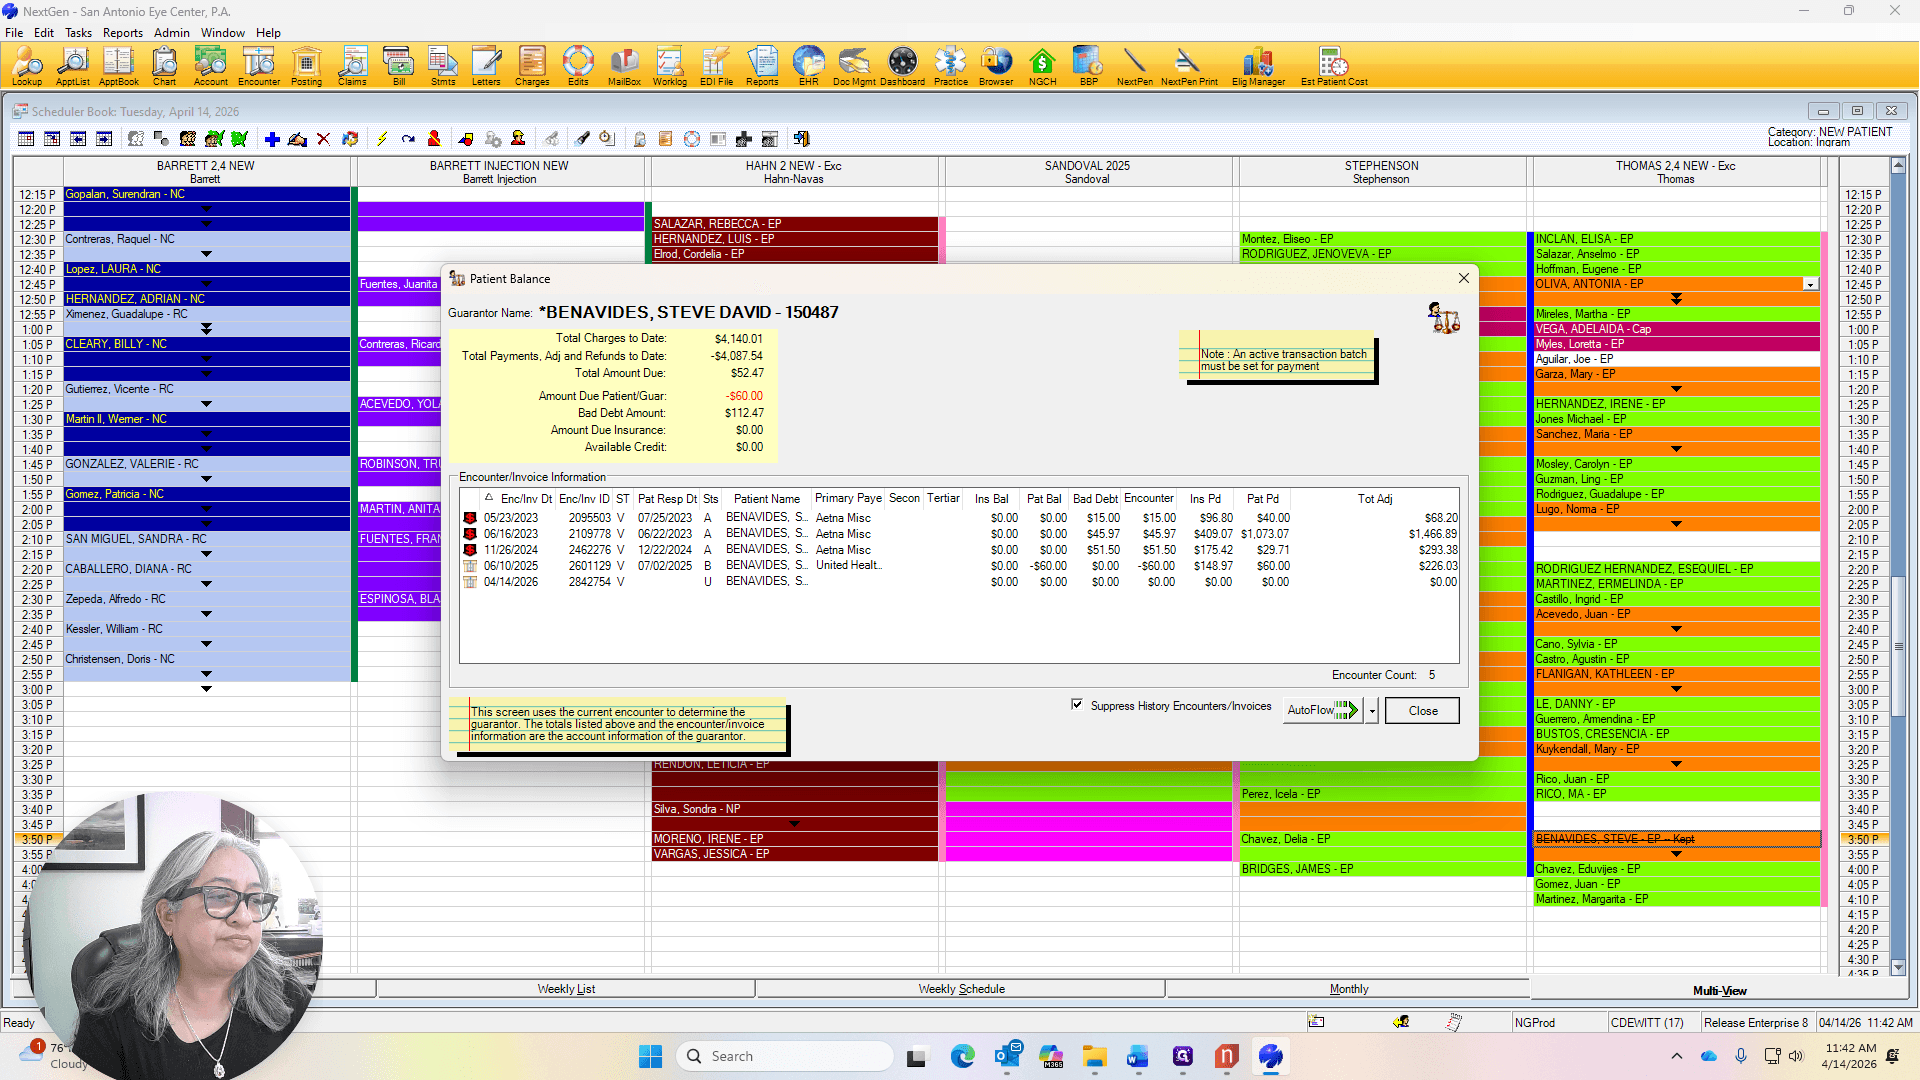Screen dimensions: 1920x1080
Task: Switch to the Weekly List tab
Action: coord(566,989)
